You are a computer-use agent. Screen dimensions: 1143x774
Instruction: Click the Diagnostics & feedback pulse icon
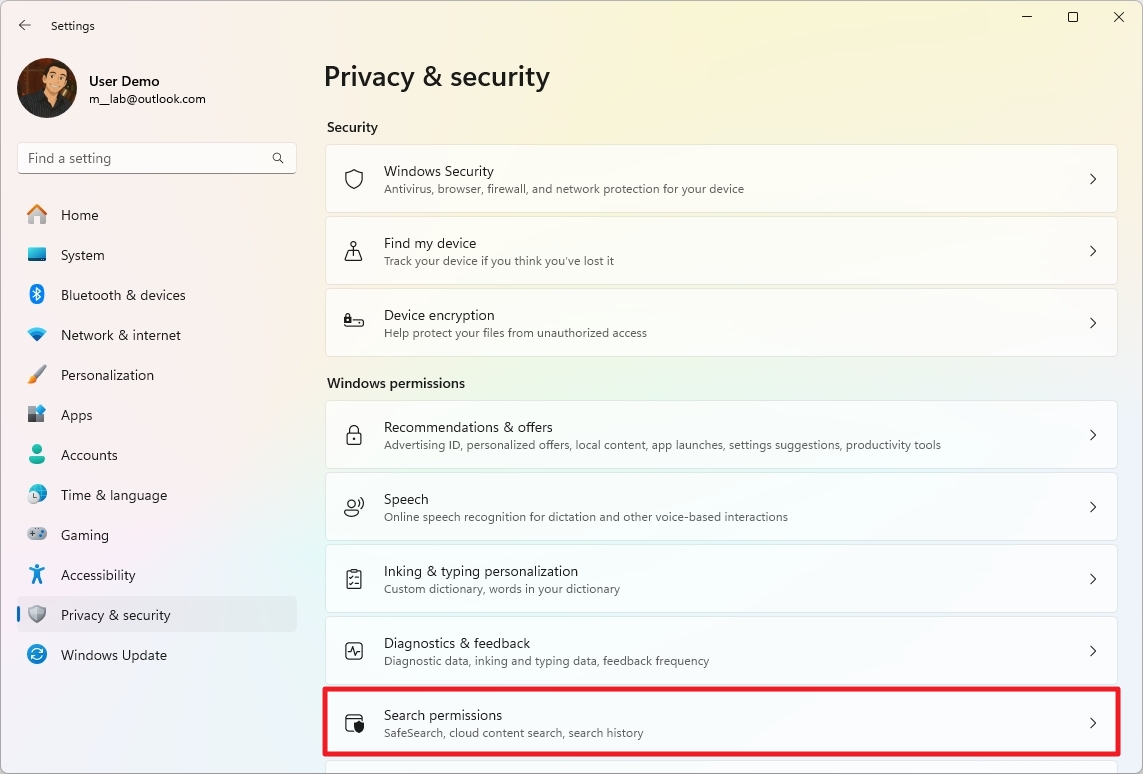click(x=353, y=650)
